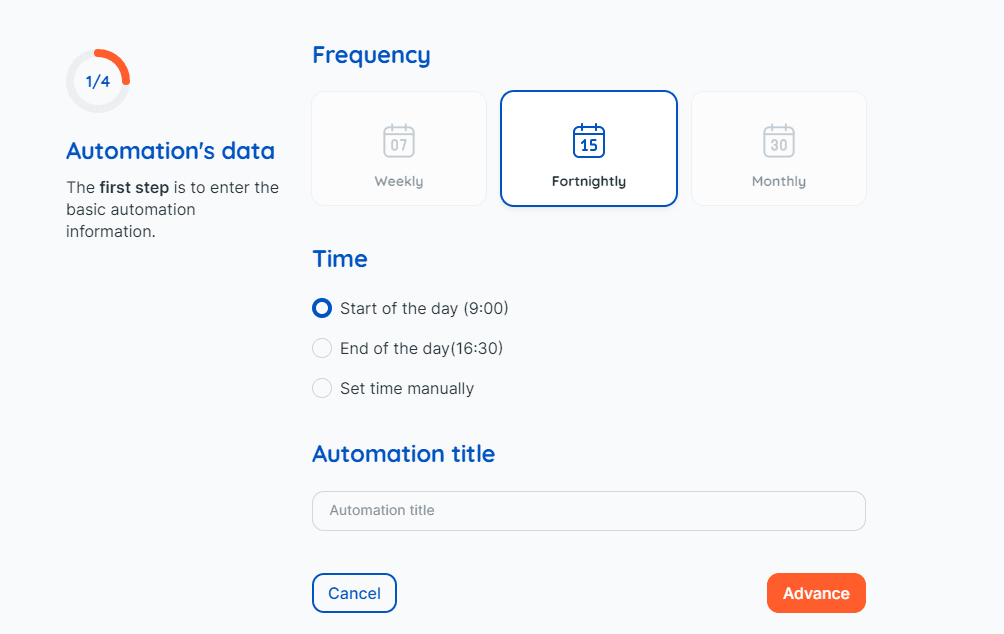Click the Automation's data sidebar heading

coord(170,151)
